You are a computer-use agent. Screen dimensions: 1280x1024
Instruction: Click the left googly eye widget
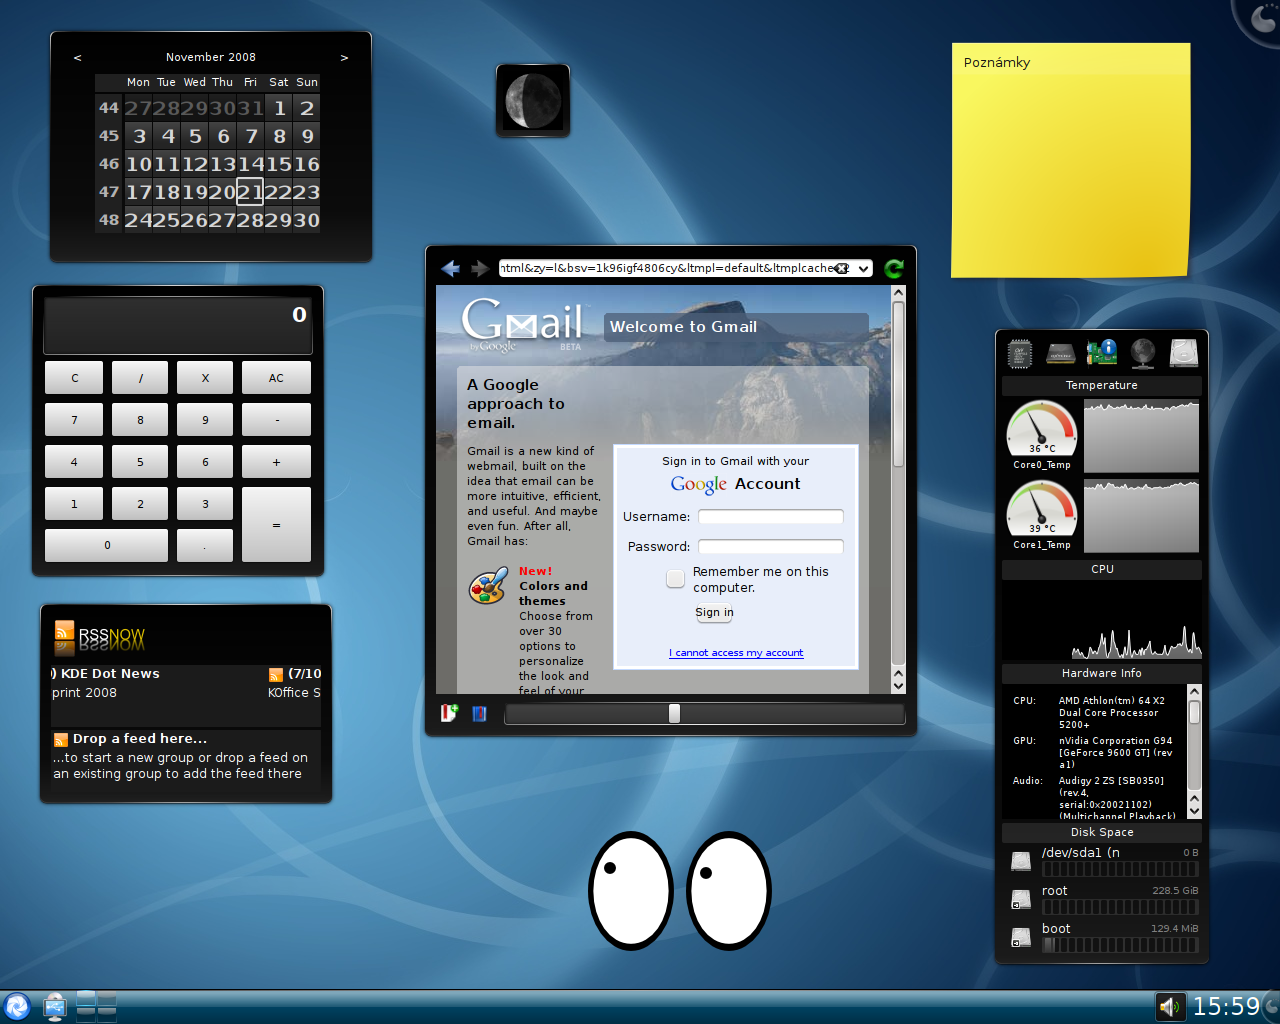pos(631,890)
